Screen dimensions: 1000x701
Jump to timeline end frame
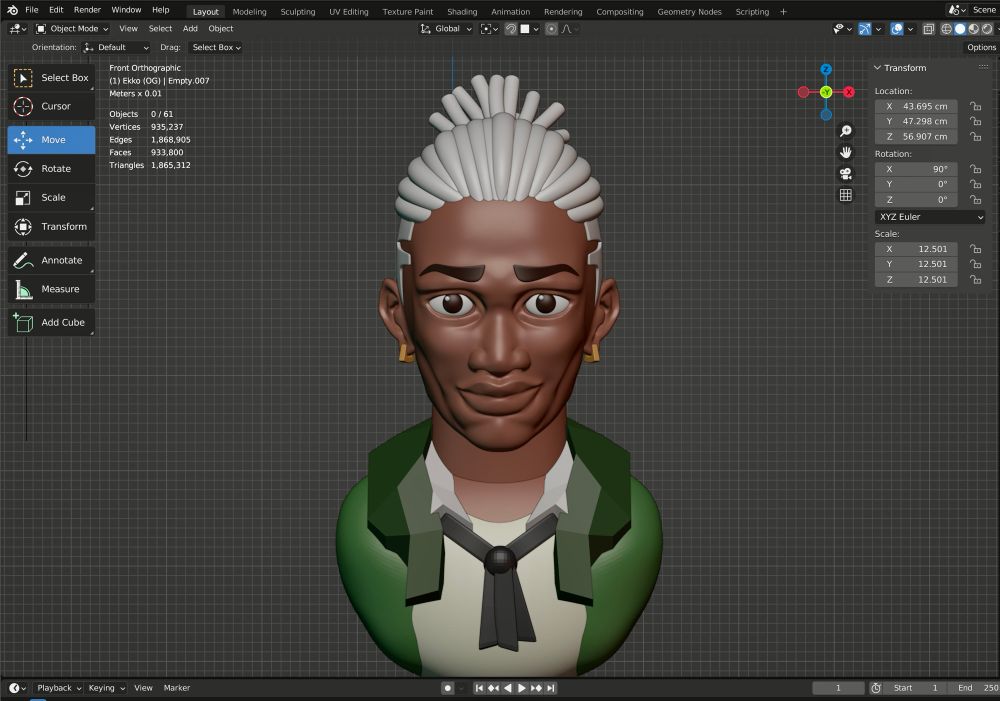point(550,688)
